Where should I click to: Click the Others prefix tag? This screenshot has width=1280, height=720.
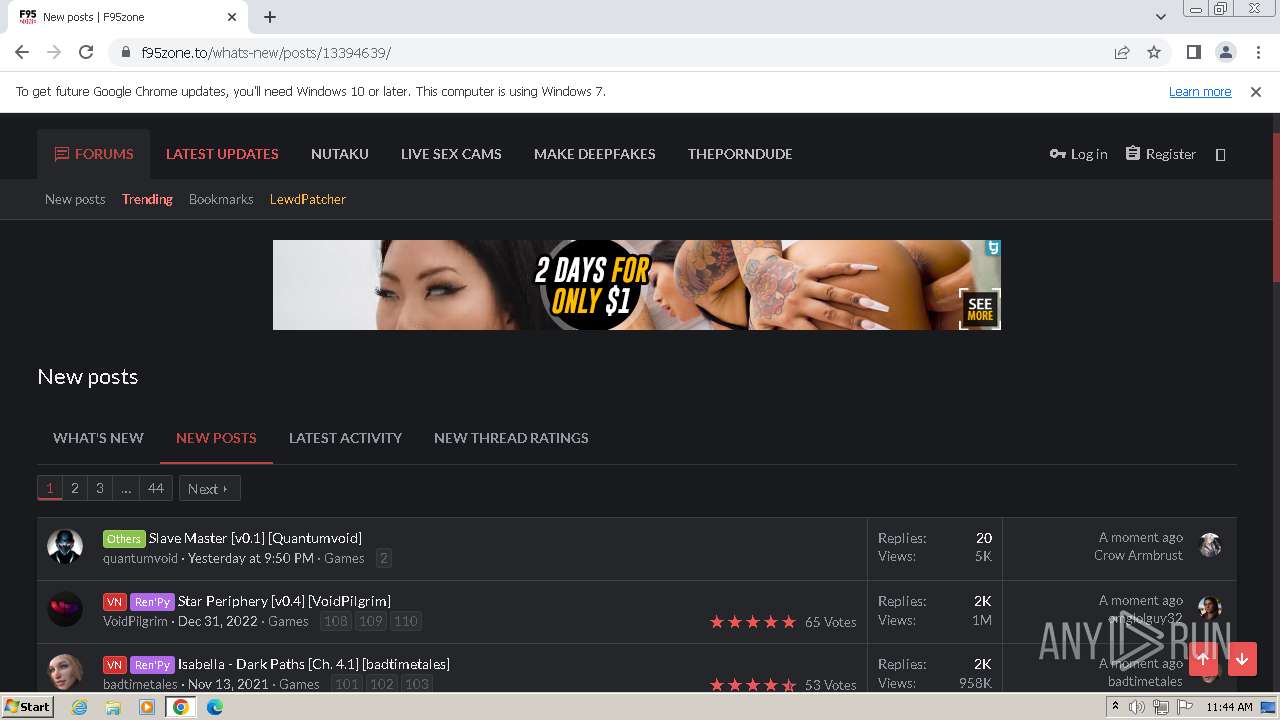click(x=124, y=538)
